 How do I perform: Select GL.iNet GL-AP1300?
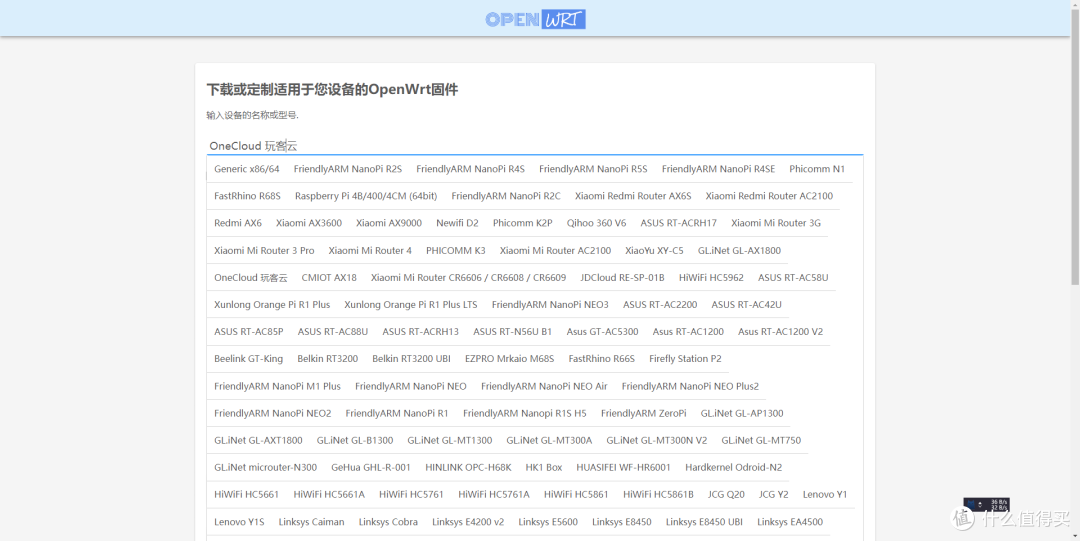[x=741, y=413]
